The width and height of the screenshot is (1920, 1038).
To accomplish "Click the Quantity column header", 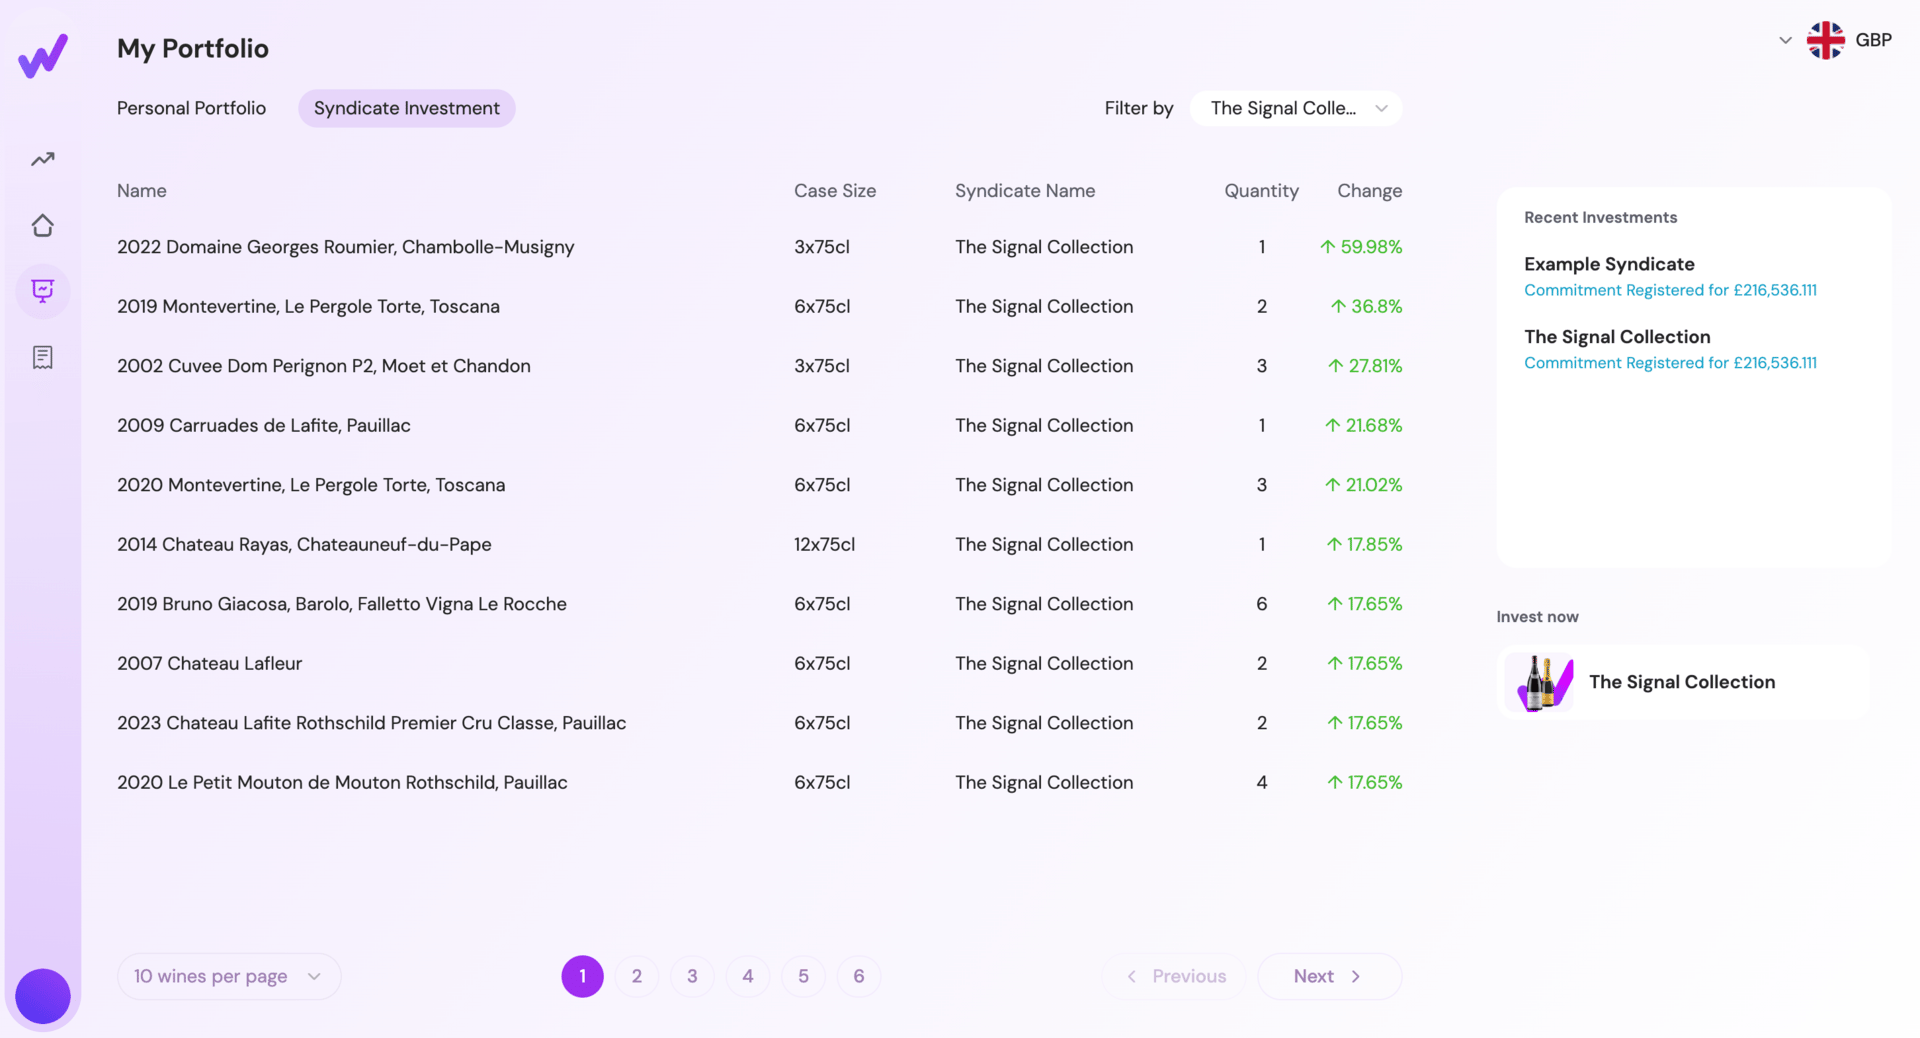I will (x=1262, y=191).
